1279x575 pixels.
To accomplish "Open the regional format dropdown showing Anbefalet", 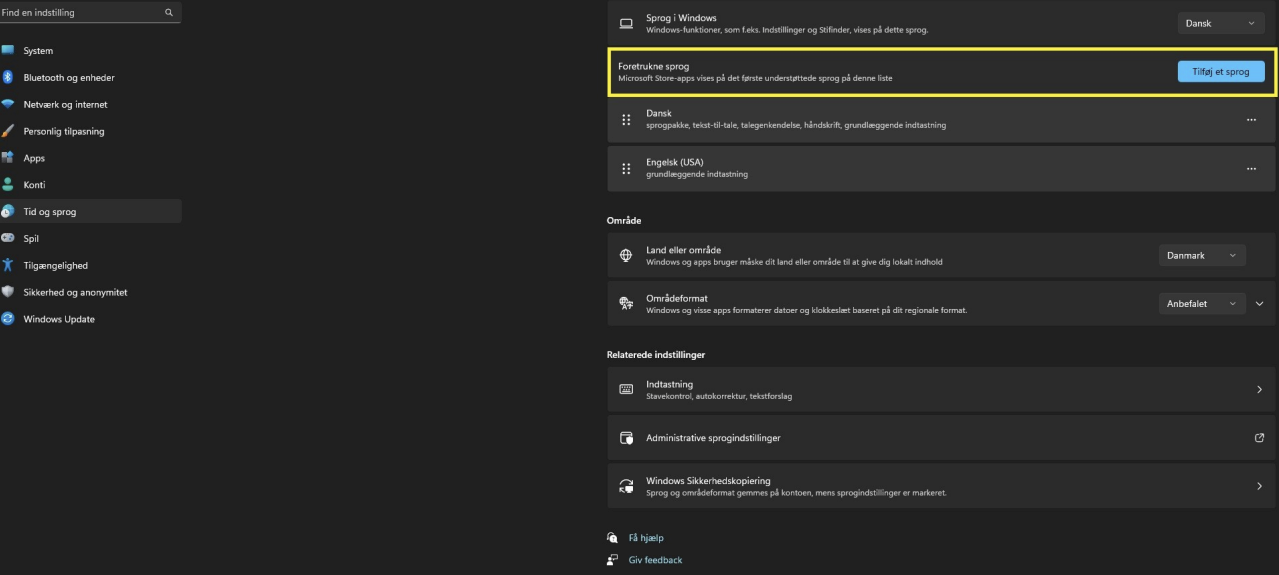I will click(x=1202, y=303).
